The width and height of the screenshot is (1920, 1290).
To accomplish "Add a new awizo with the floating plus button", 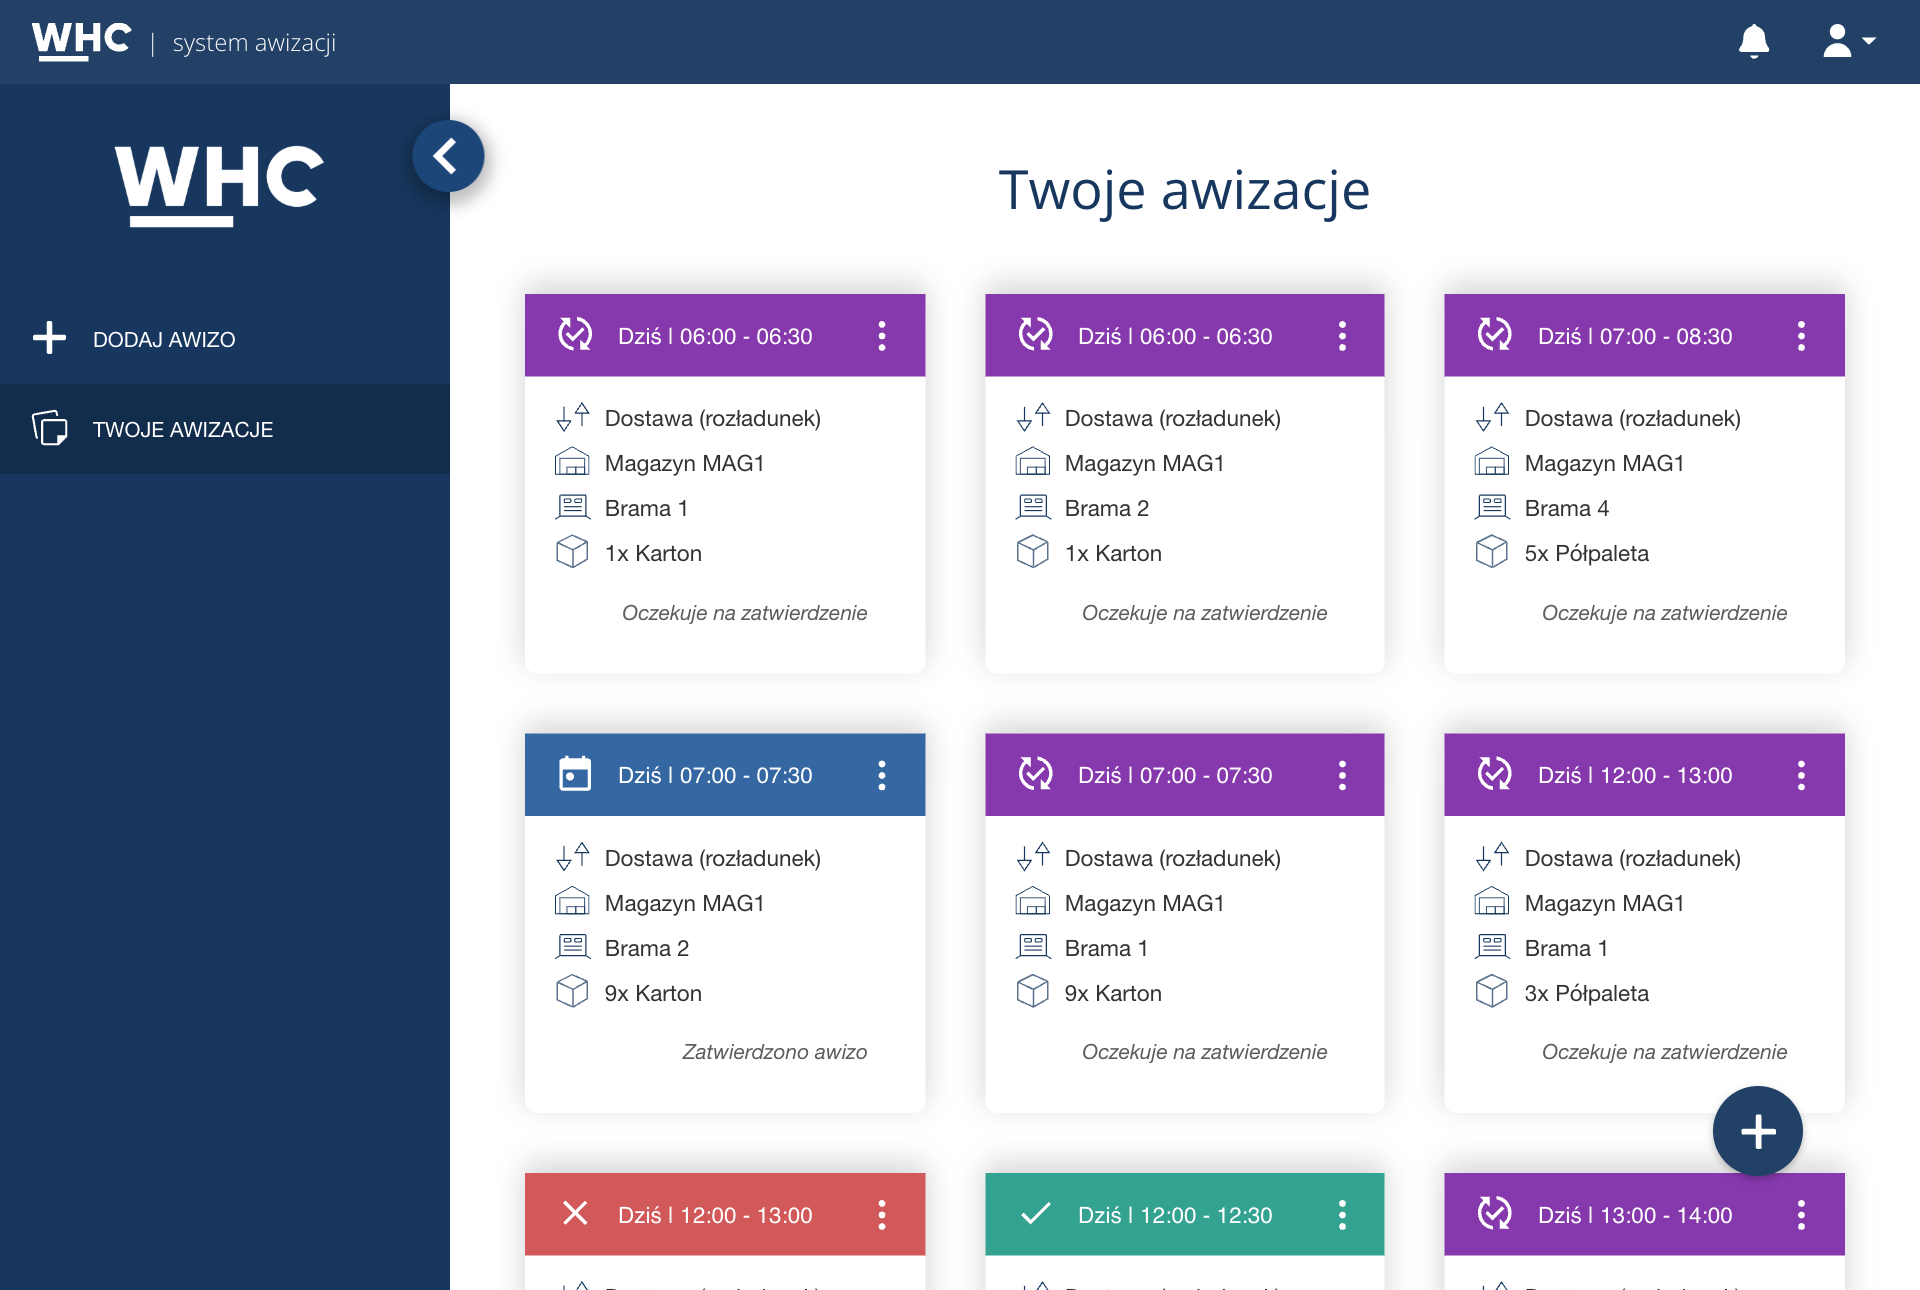I will (x=1757, y=1131).
